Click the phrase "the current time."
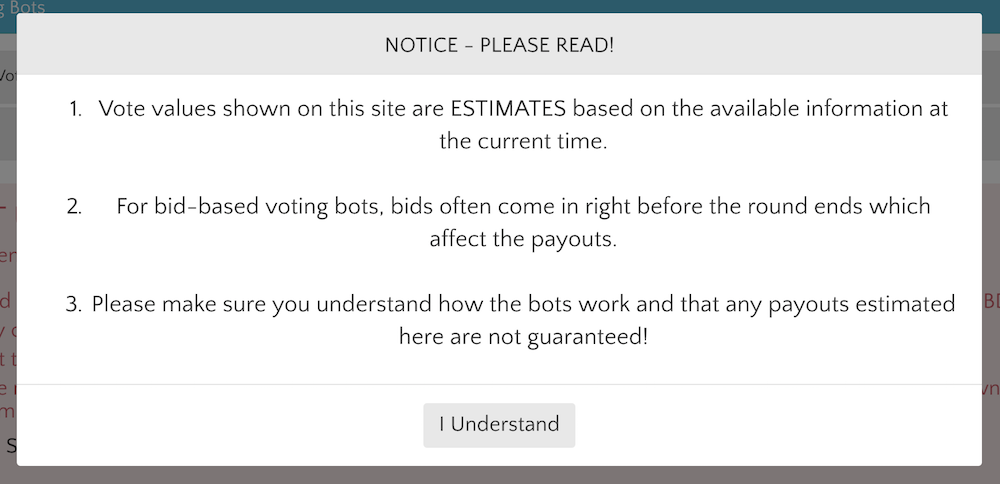The height and width of the screenshot is (484, 1000). click(x=523, y=141)
